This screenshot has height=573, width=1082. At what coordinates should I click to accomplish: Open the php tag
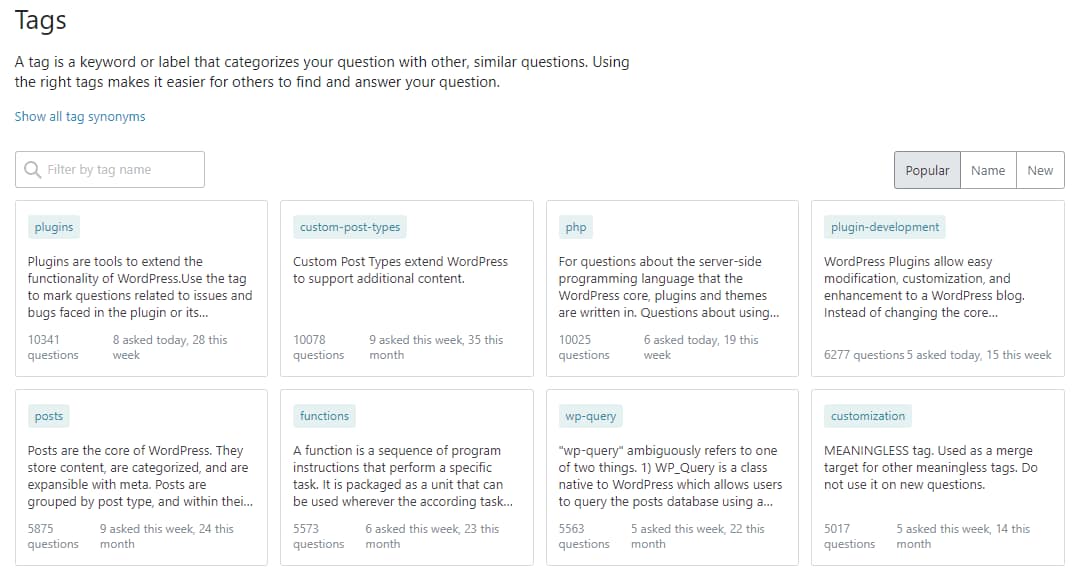(x=576, y=227)
